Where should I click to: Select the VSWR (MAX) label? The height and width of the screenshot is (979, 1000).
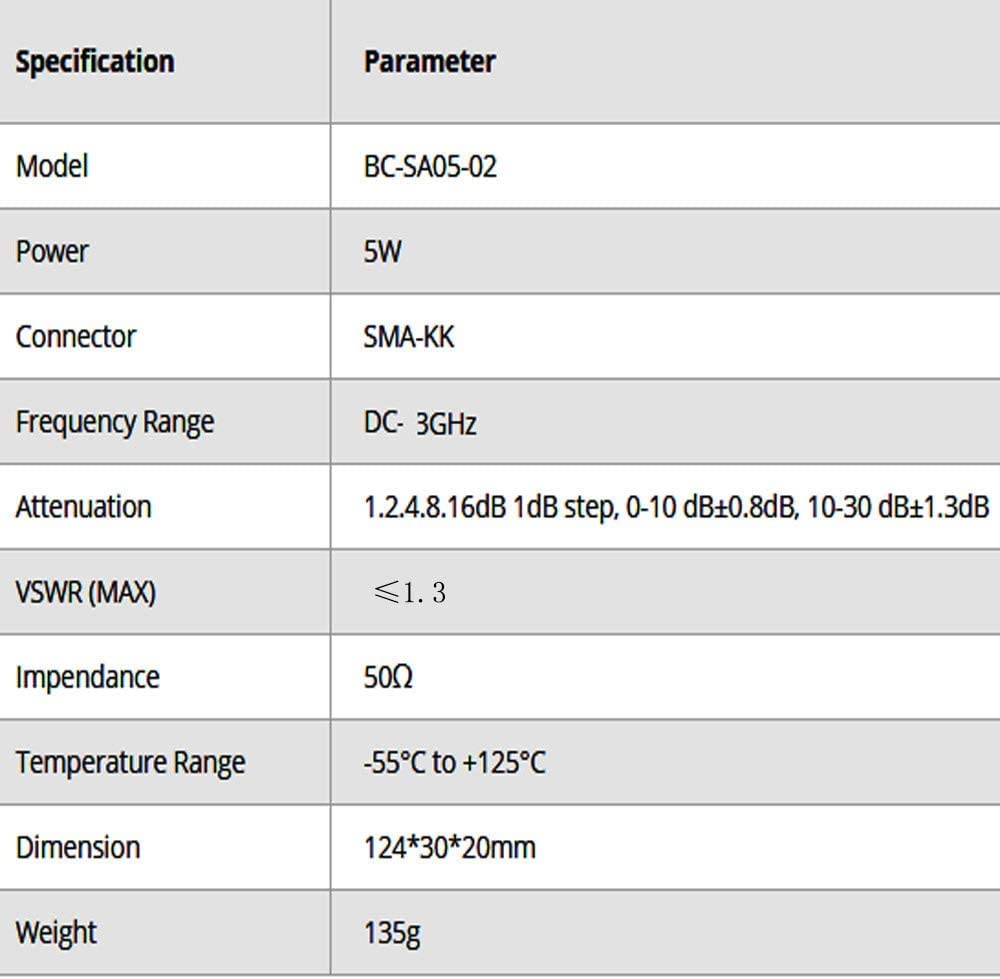coord(86,592)
